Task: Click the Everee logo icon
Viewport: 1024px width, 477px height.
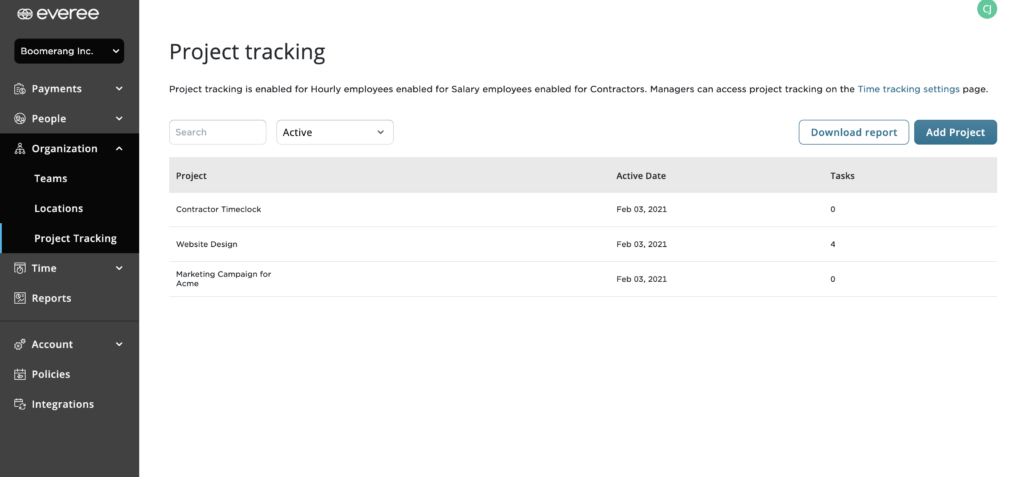Action: pyautogui.click(x=25, y=14)
